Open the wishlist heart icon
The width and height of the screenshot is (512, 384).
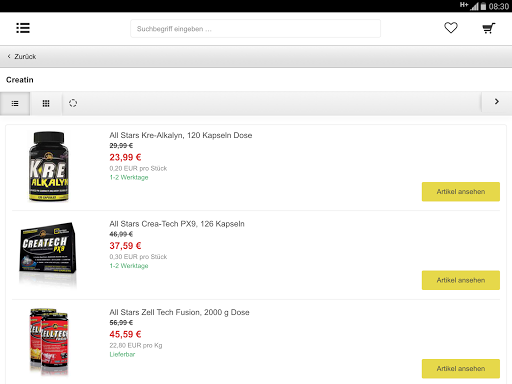click(451, 28)
